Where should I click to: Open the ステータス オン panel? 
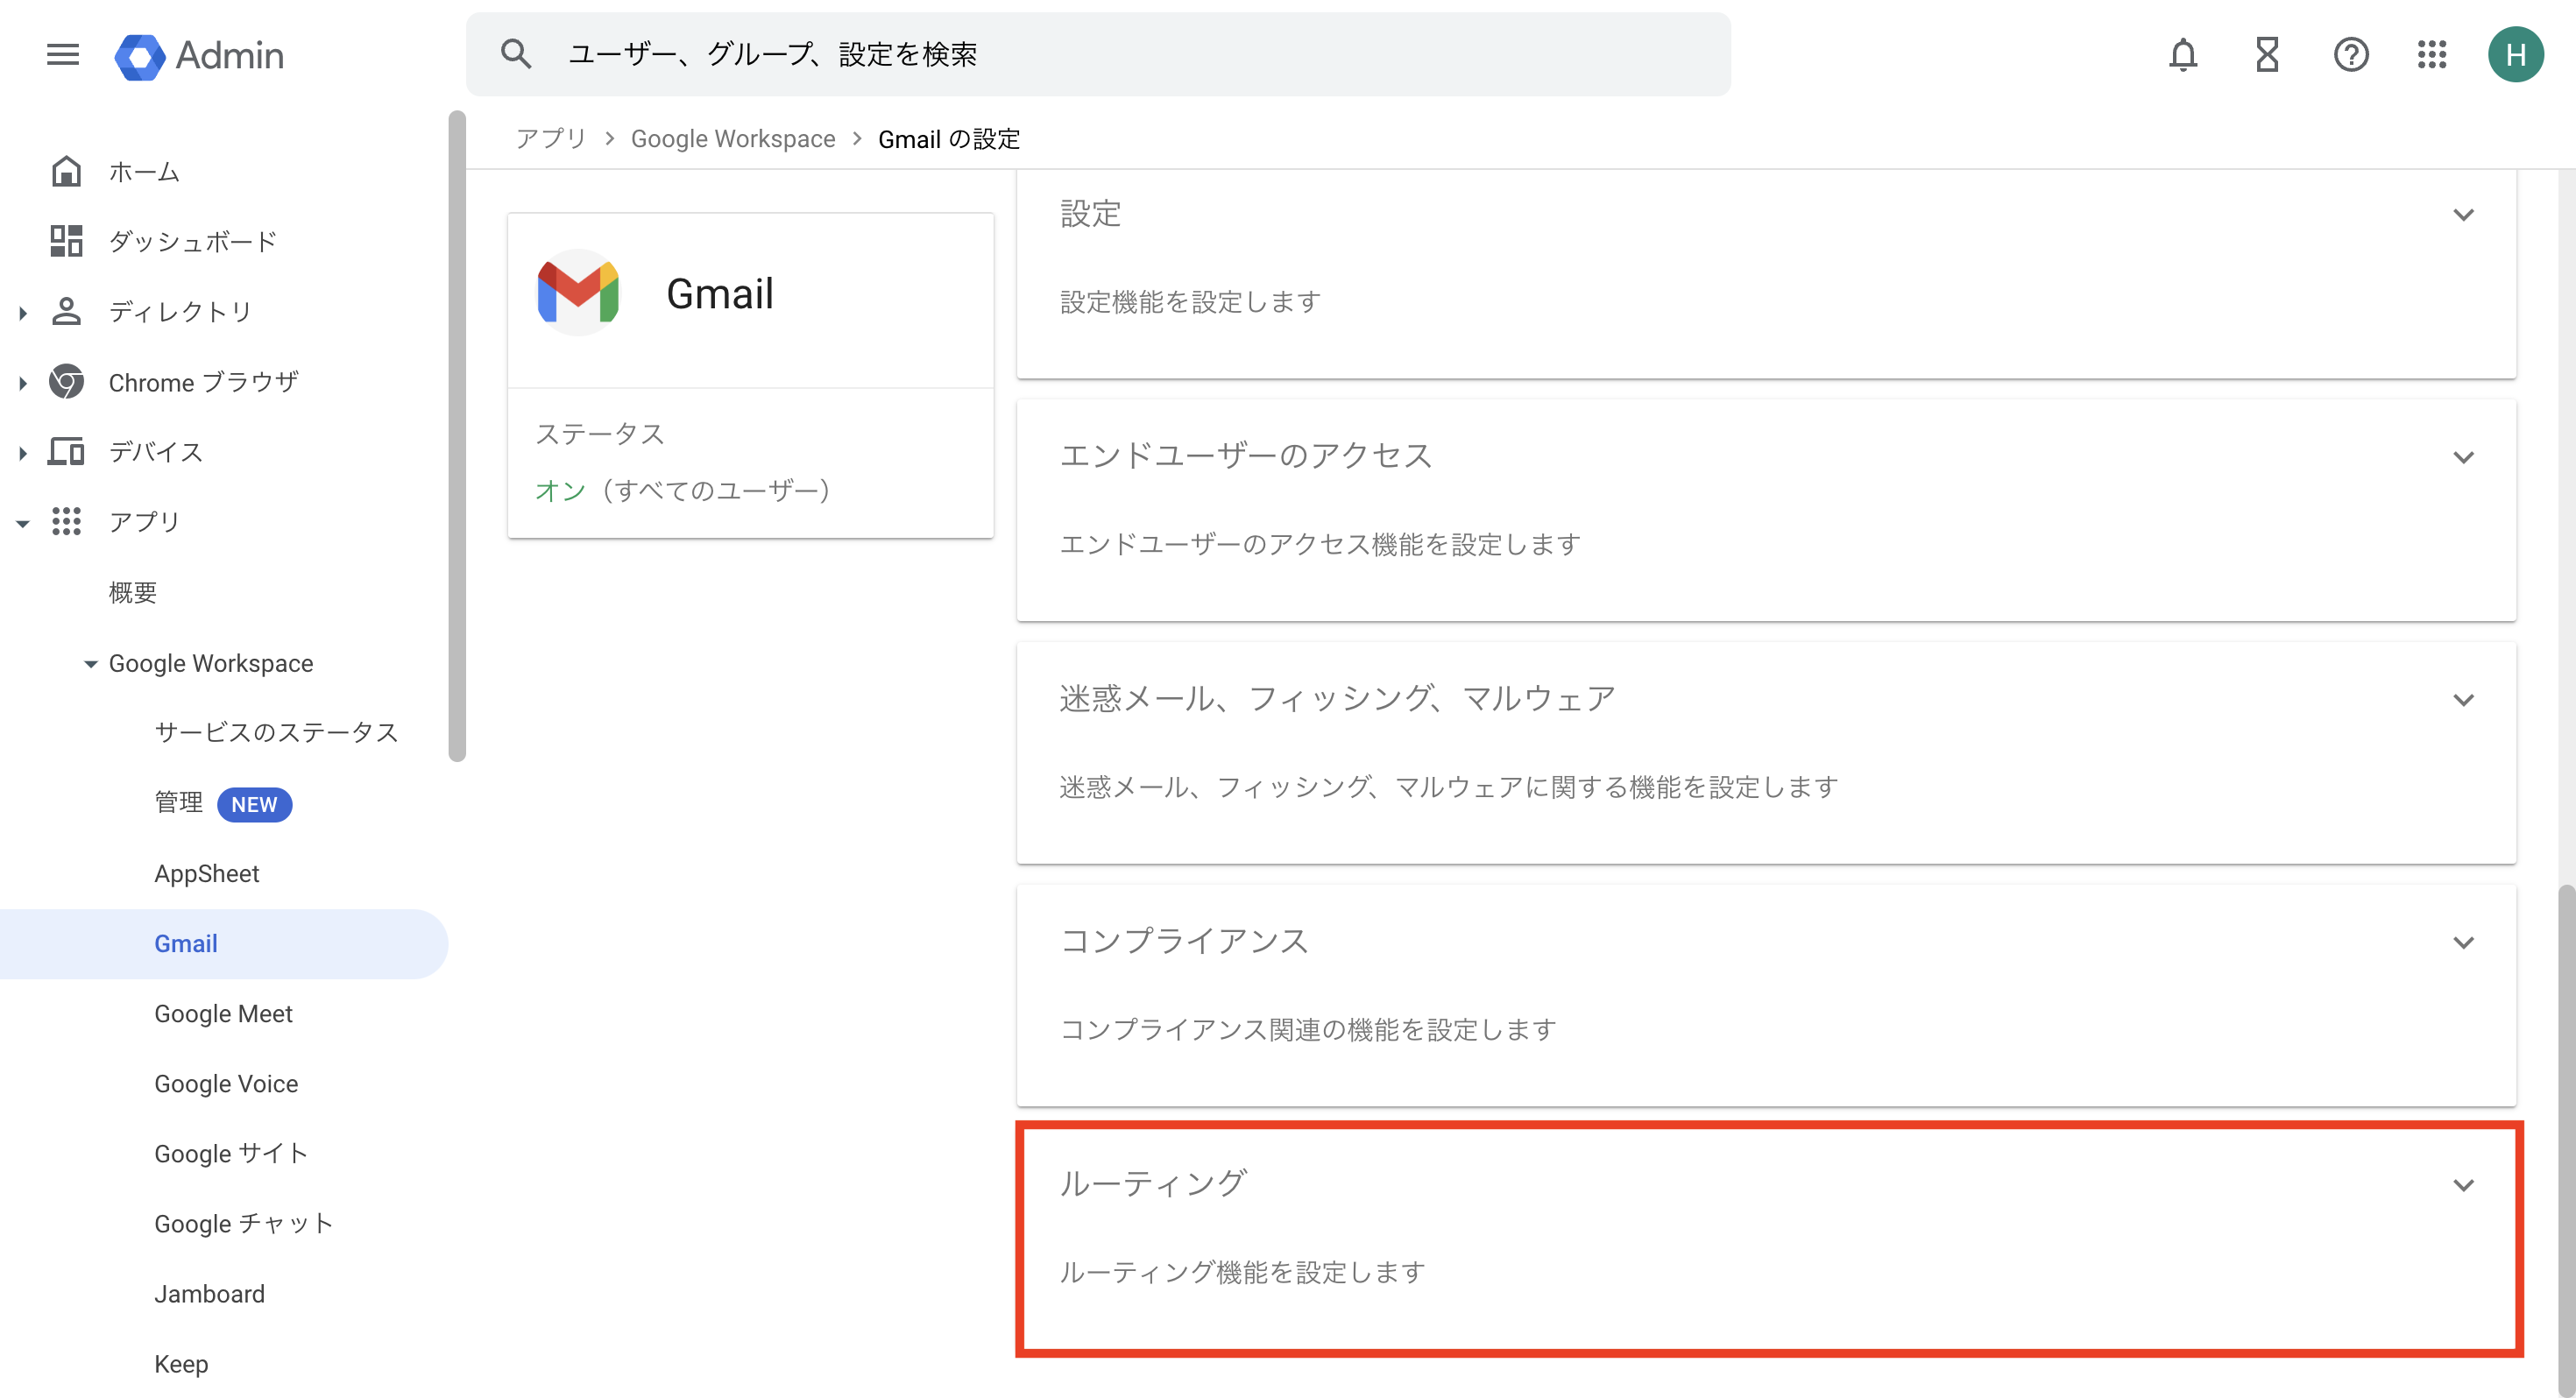[x=750, y=463]
